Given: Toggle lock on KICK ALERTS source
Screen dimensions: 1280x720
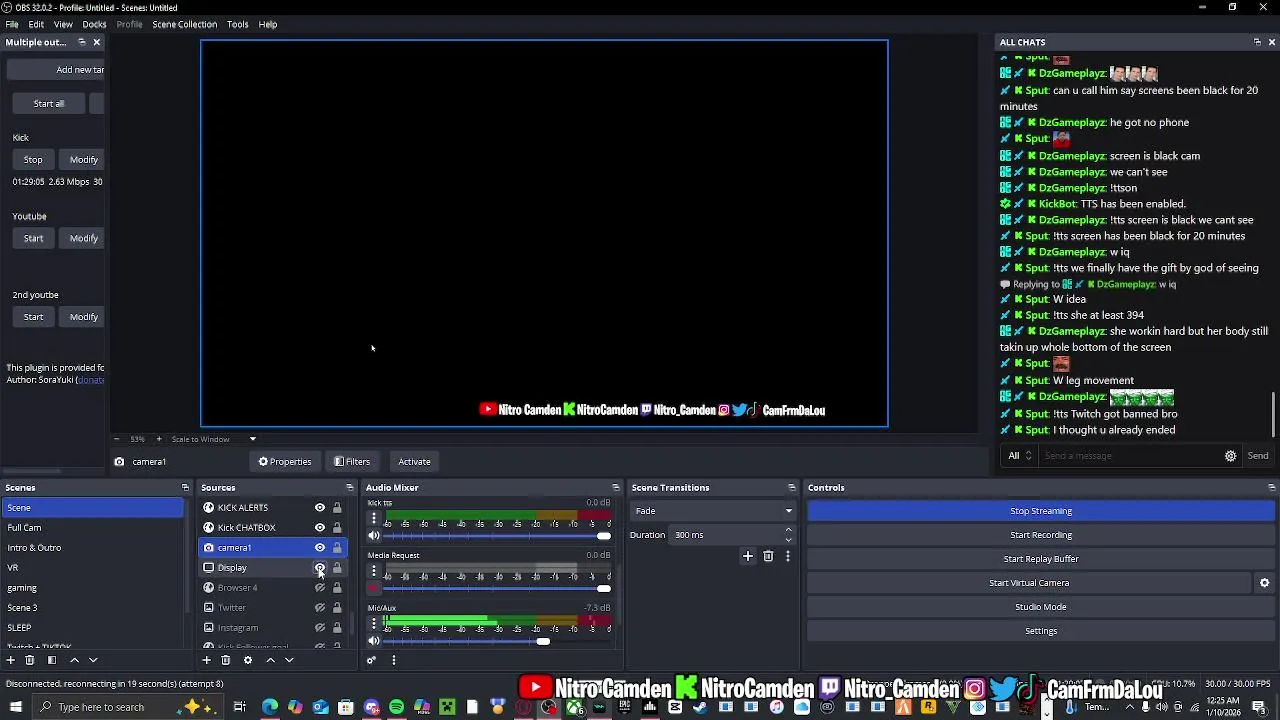Looking at the screenshot, I should 337,508.
